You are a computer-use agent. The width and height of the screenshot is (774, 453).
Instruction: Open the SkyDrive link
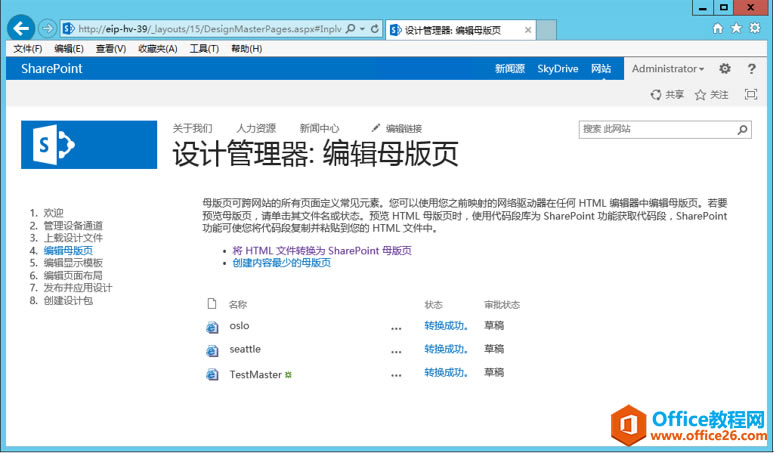point(558,69)
